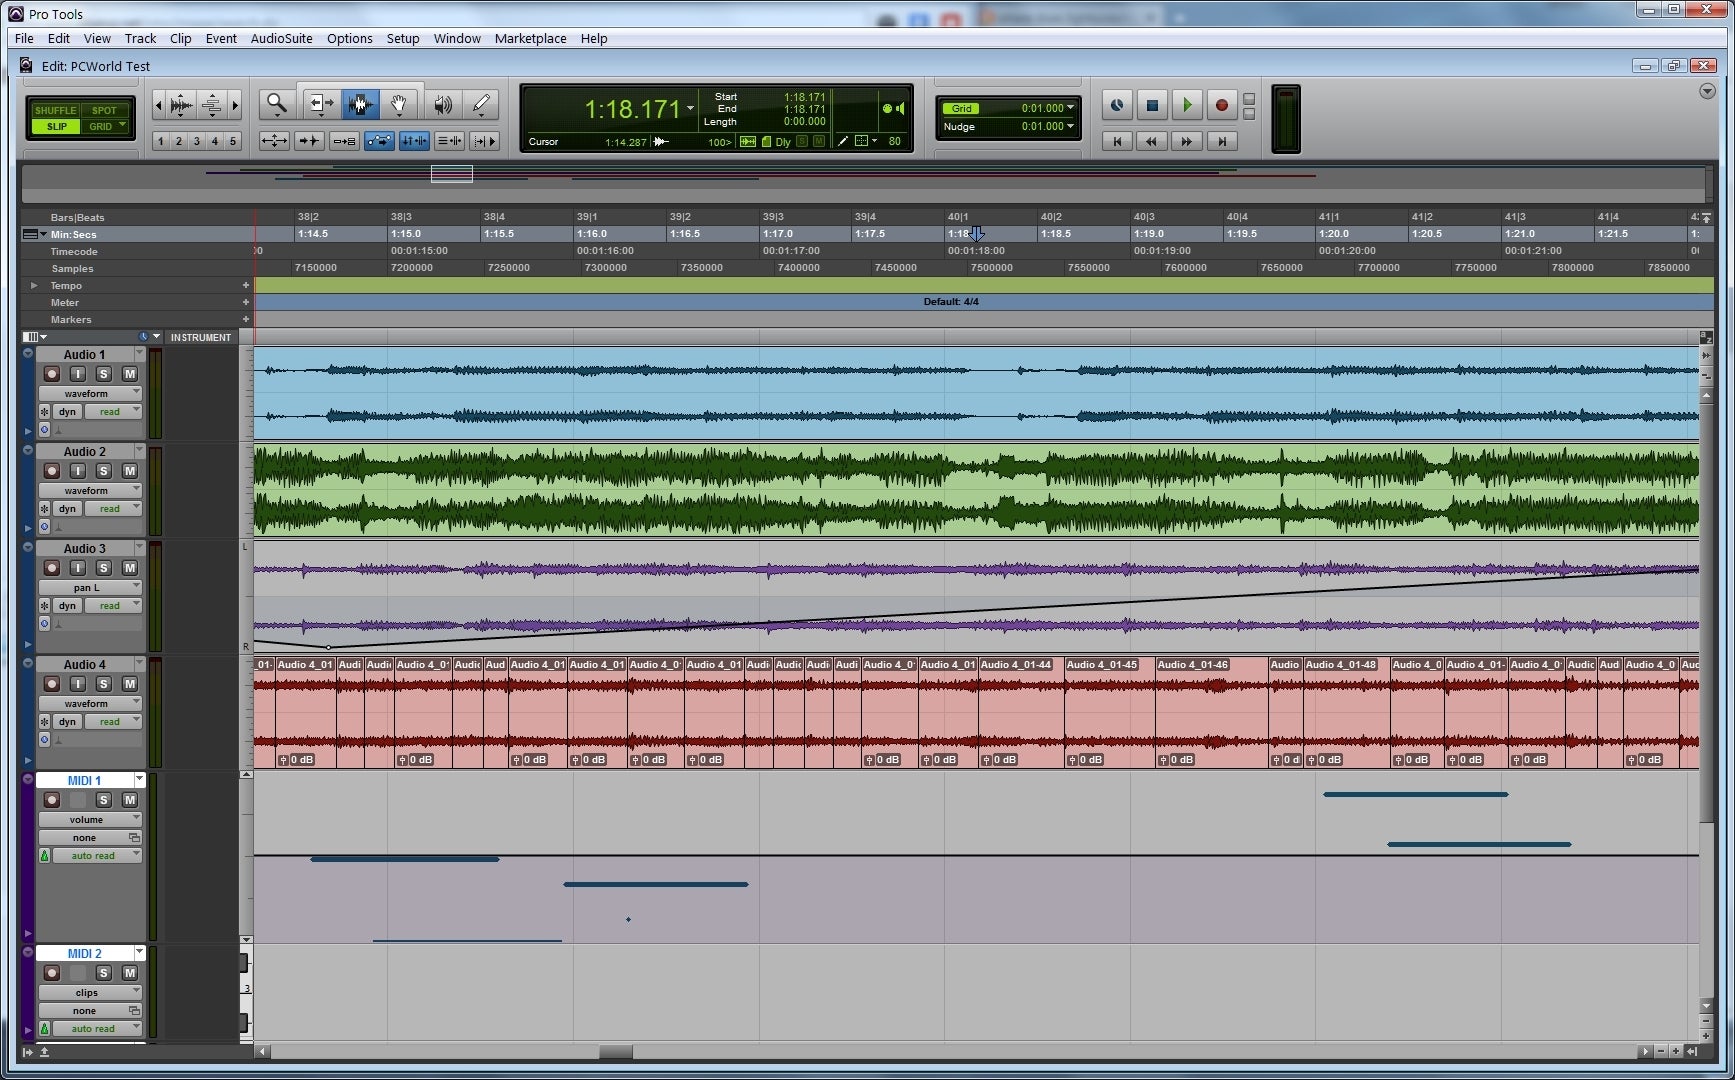
Task: Select the Trim tool
Action: point(320,104)
